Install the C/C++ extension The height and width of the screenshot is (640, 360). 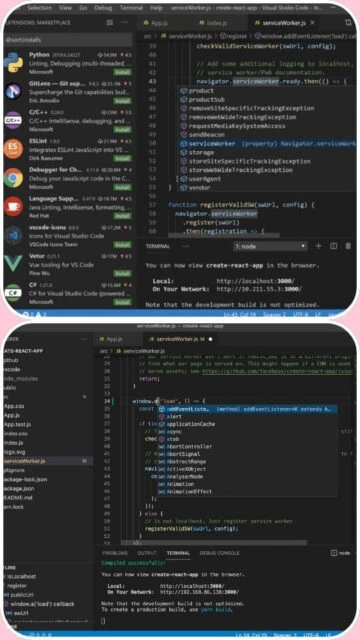click(x=122, y=129)
